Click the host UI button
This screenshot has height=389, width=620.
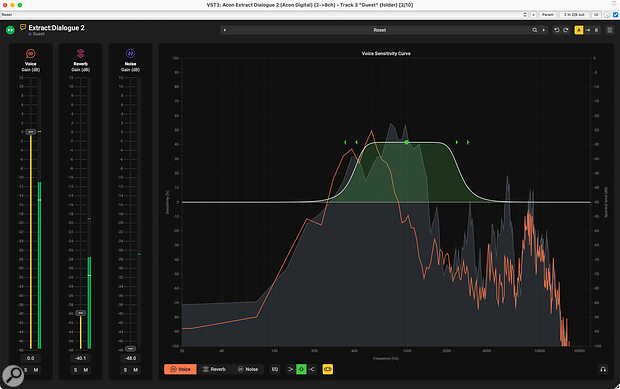tap(596, 15)
